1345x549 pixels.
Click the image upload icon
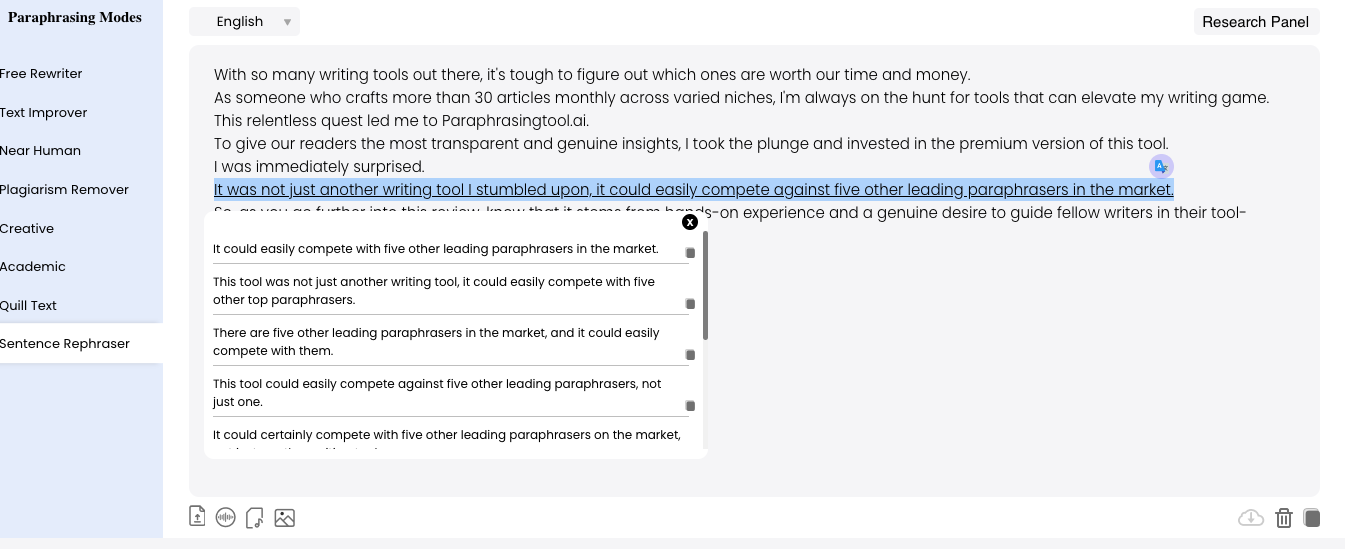(x=285, y=517)
